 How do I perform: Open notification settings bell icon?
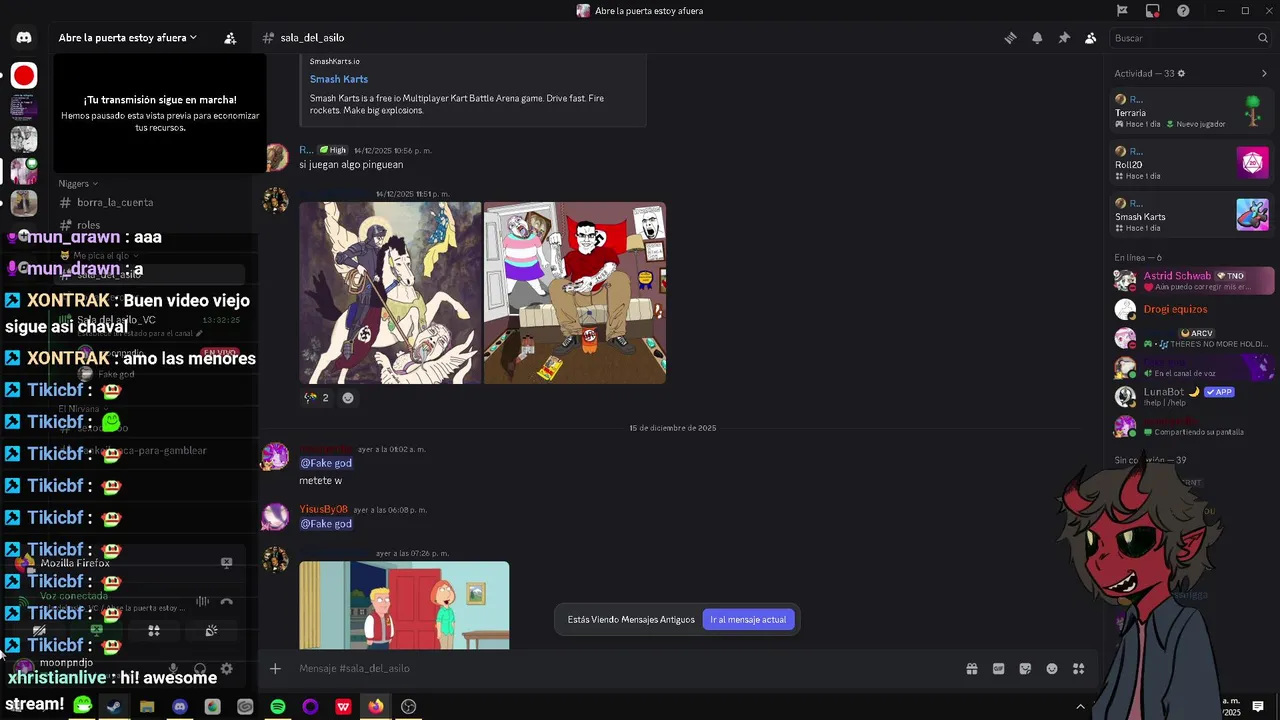(x=1037, y=38)
